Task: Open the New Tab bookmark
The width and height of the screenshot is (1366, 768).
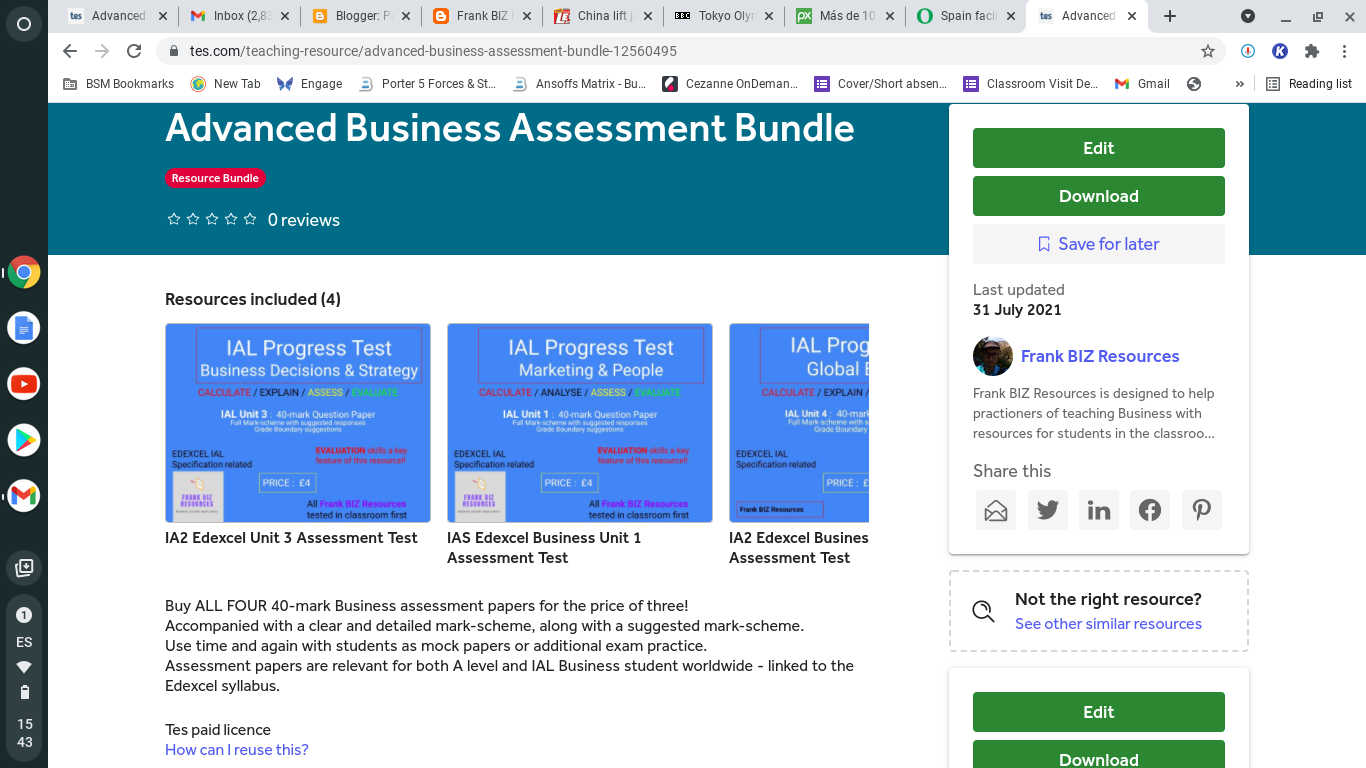Action: tap(225, 84)
